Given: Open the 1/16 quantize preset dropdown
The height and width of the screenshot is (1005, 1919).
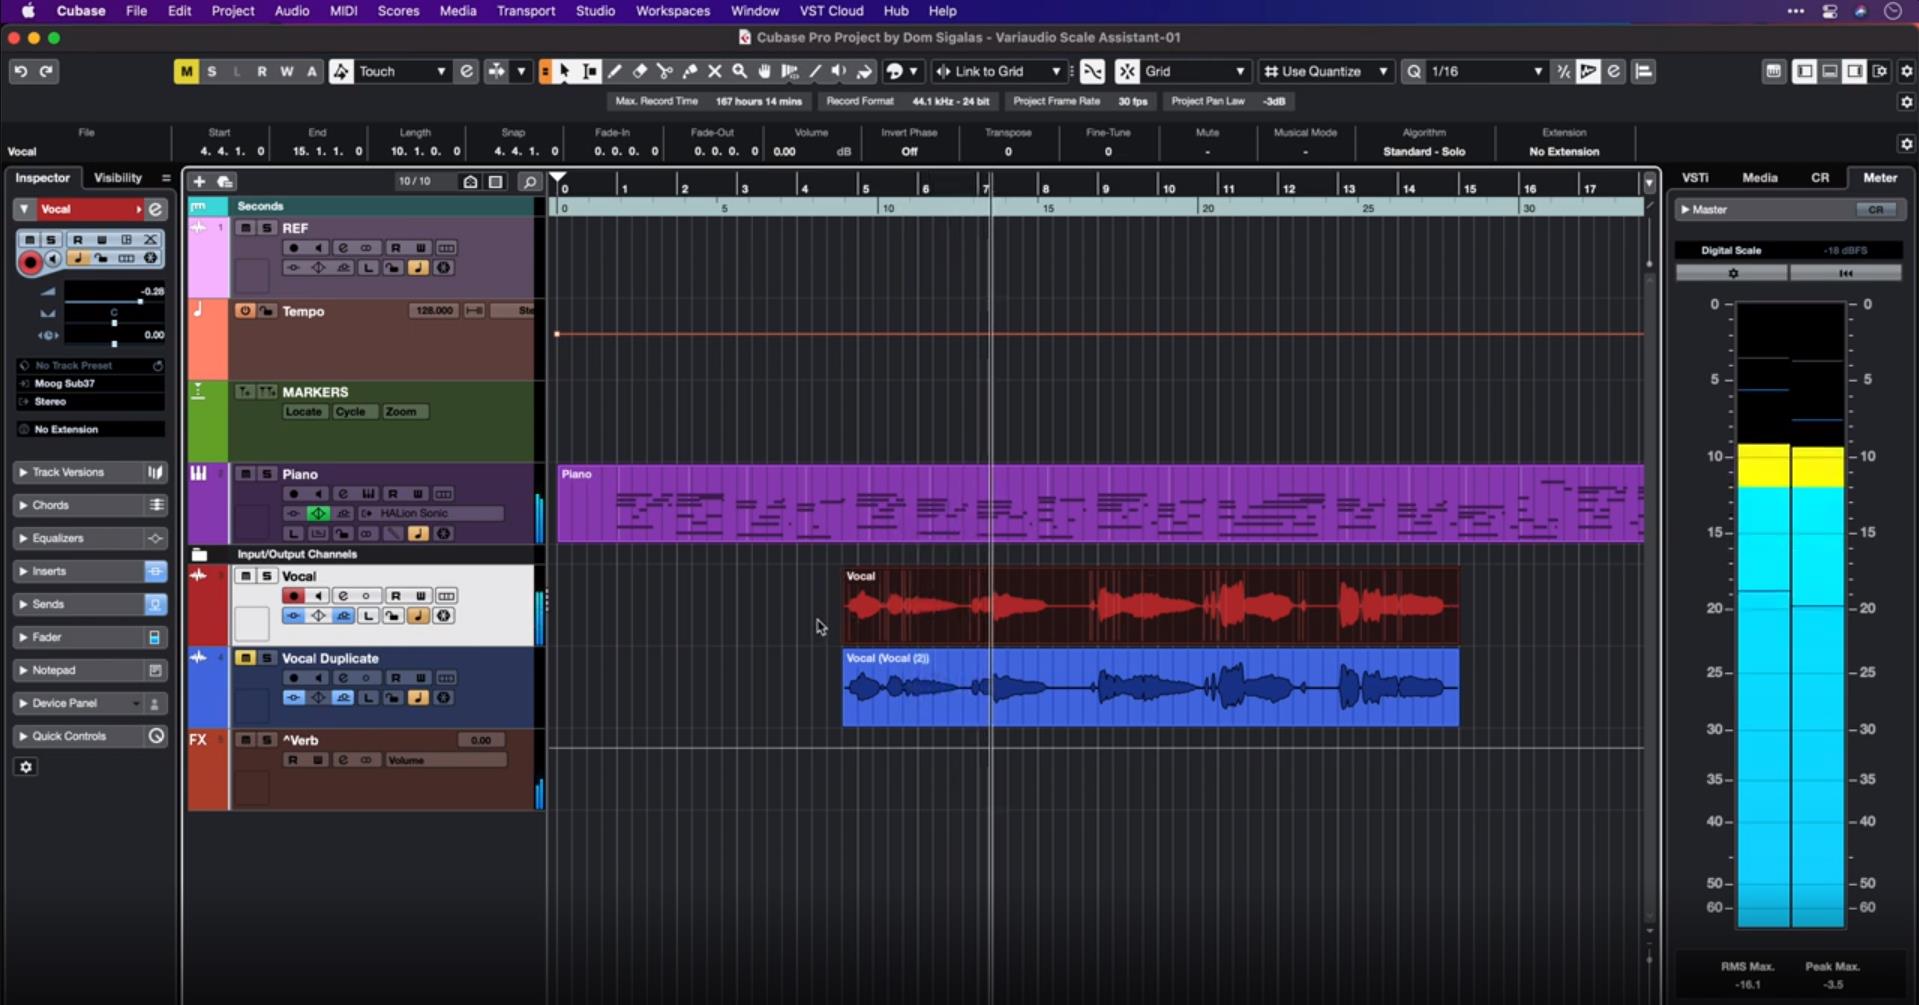Looking at the screenshot, I should pyautogui.click(x=1486, y=71).
